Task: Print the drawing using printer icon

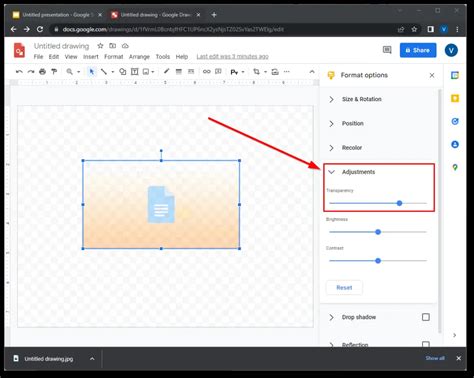Action: [42, 72]
